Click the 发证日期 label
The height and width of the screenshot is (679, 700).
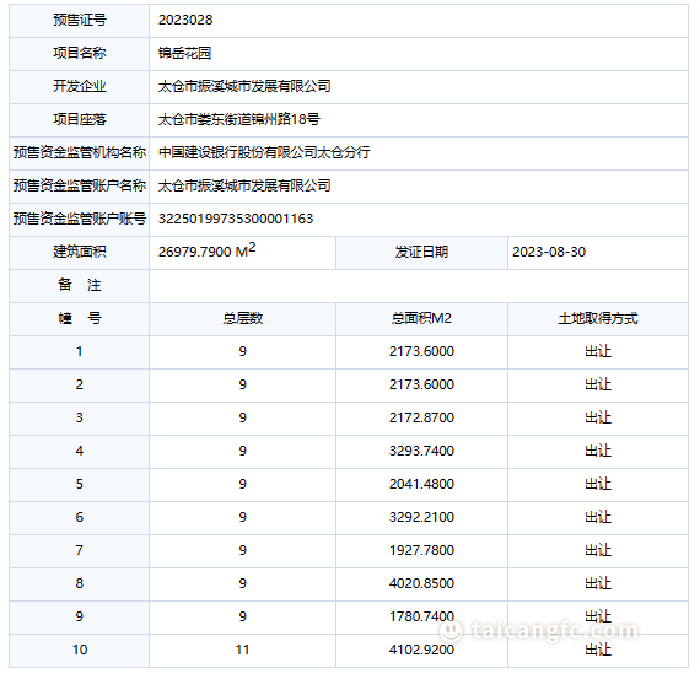click(x=421, y=252)
